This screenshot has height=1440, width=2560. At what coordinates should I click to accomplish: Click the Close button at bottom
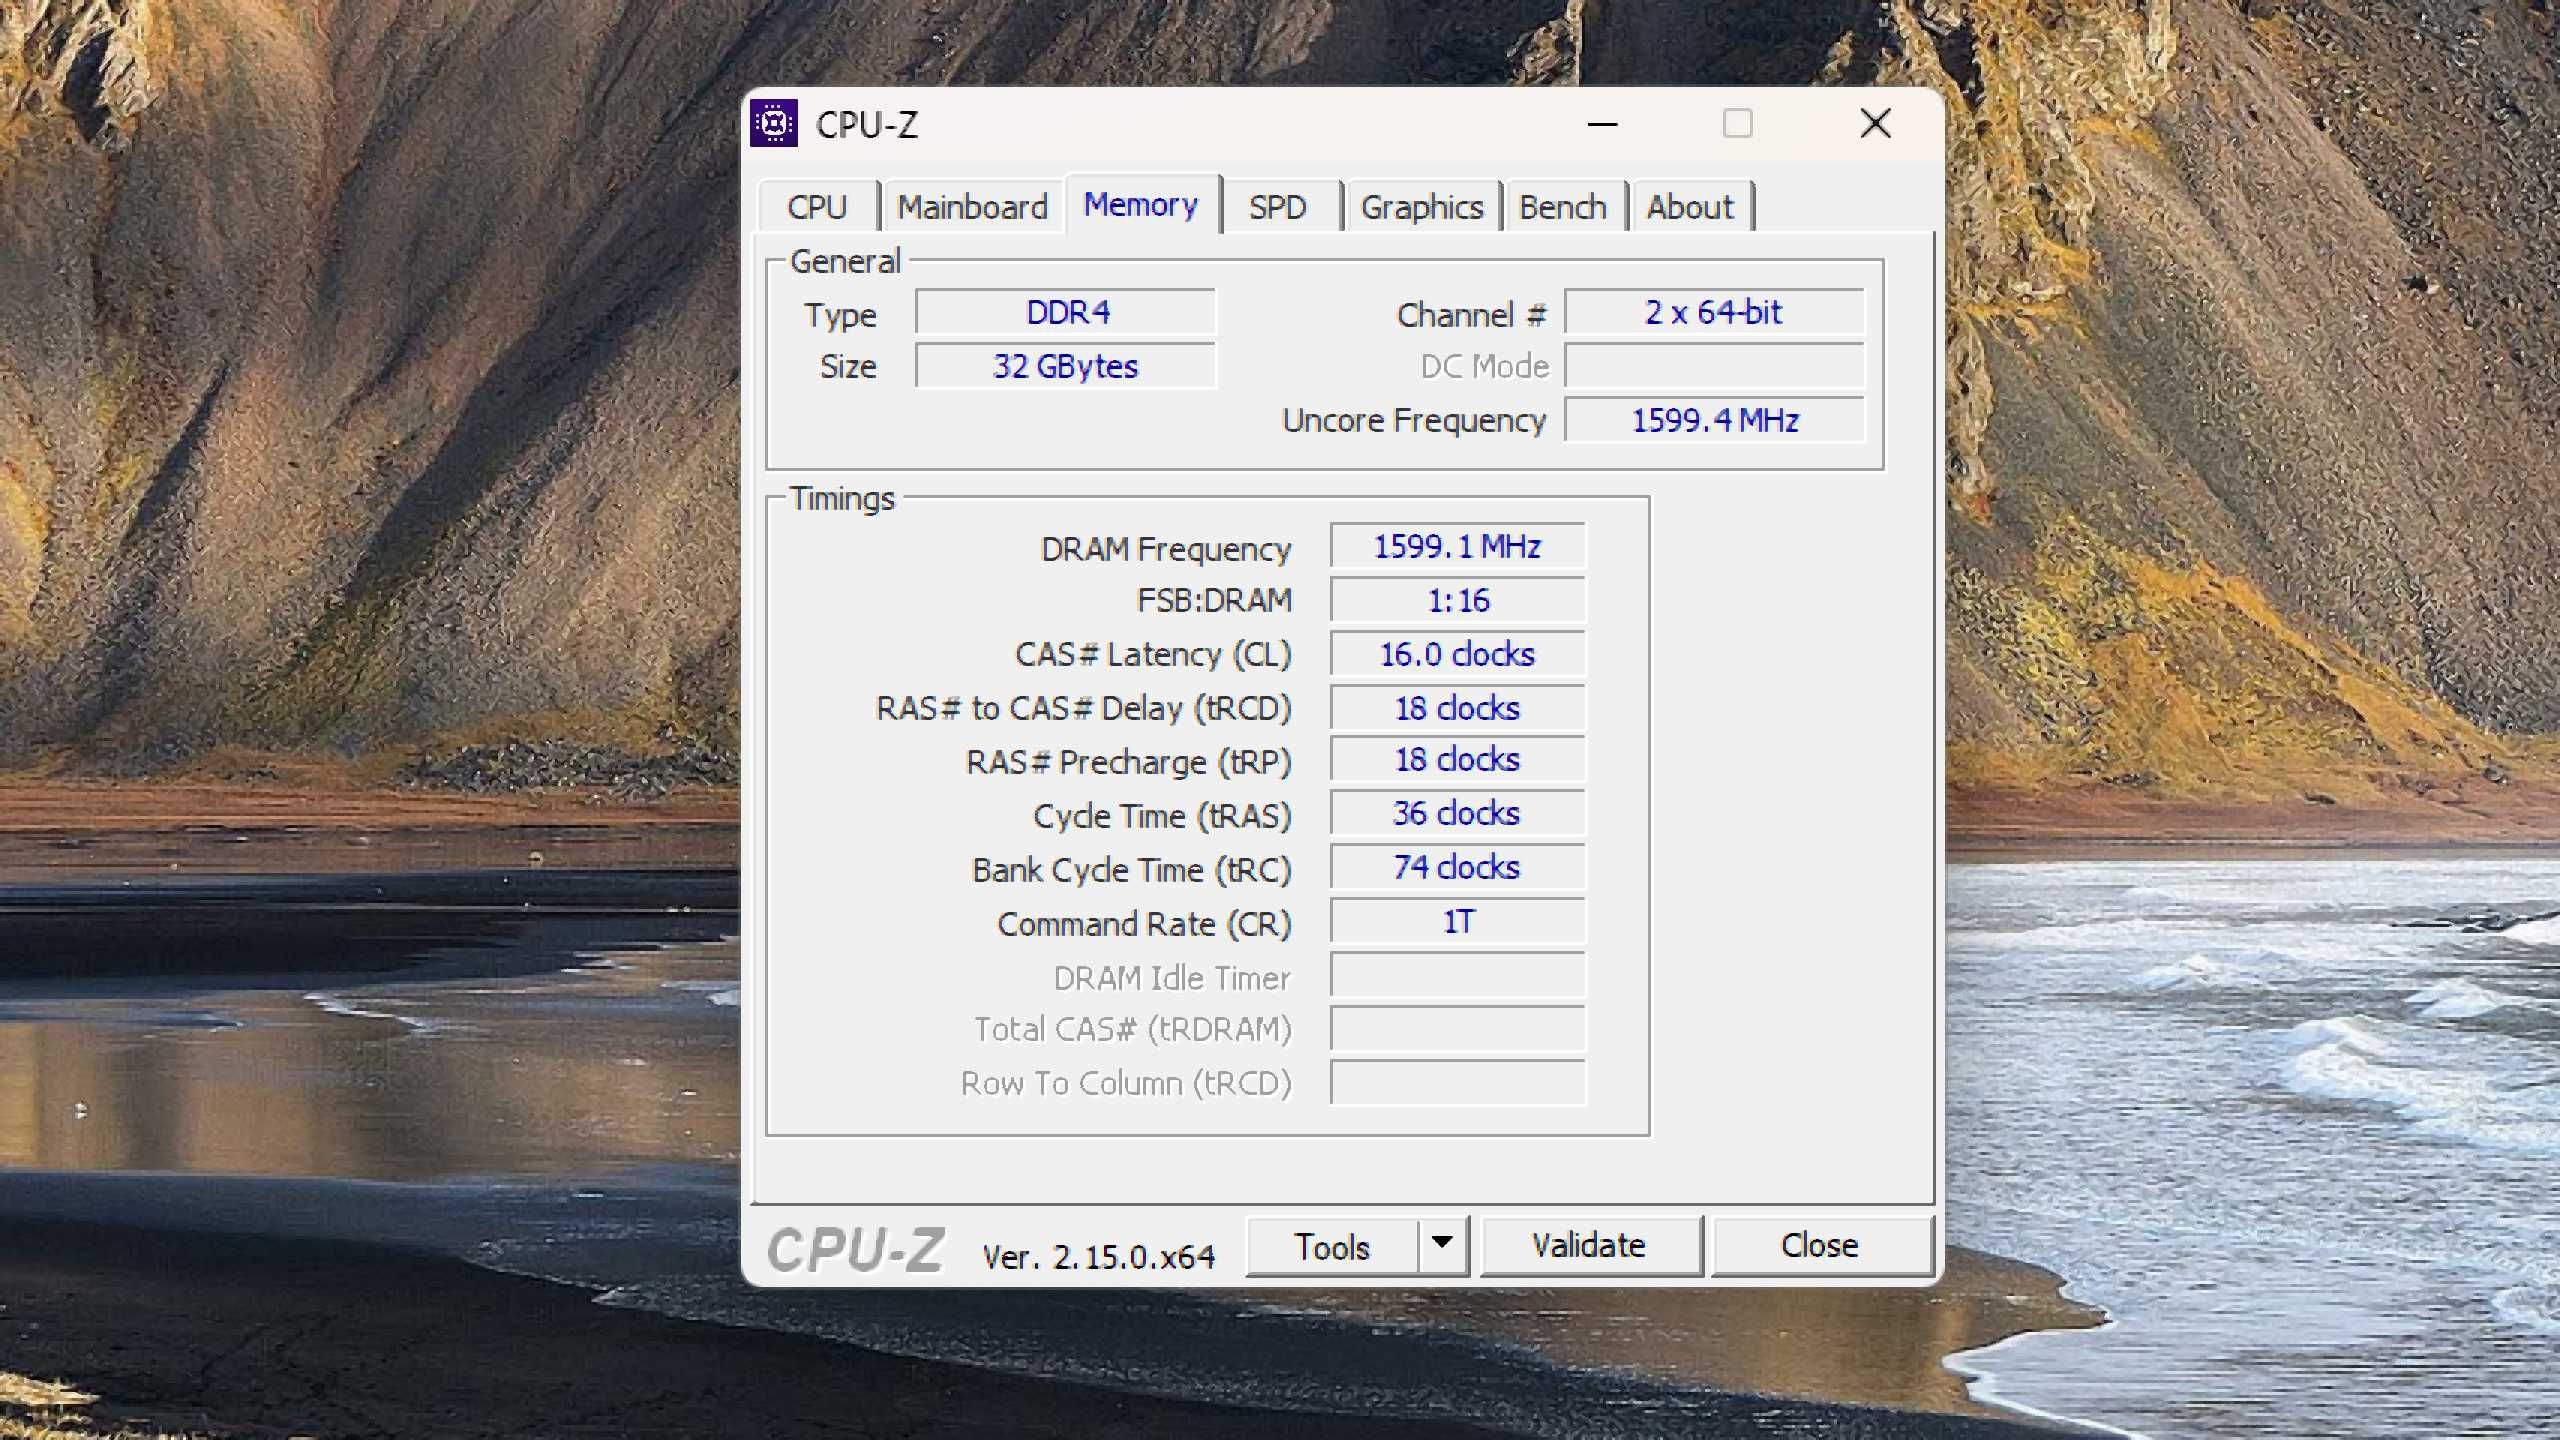pyautogui.click(x=1820, y=1246)
